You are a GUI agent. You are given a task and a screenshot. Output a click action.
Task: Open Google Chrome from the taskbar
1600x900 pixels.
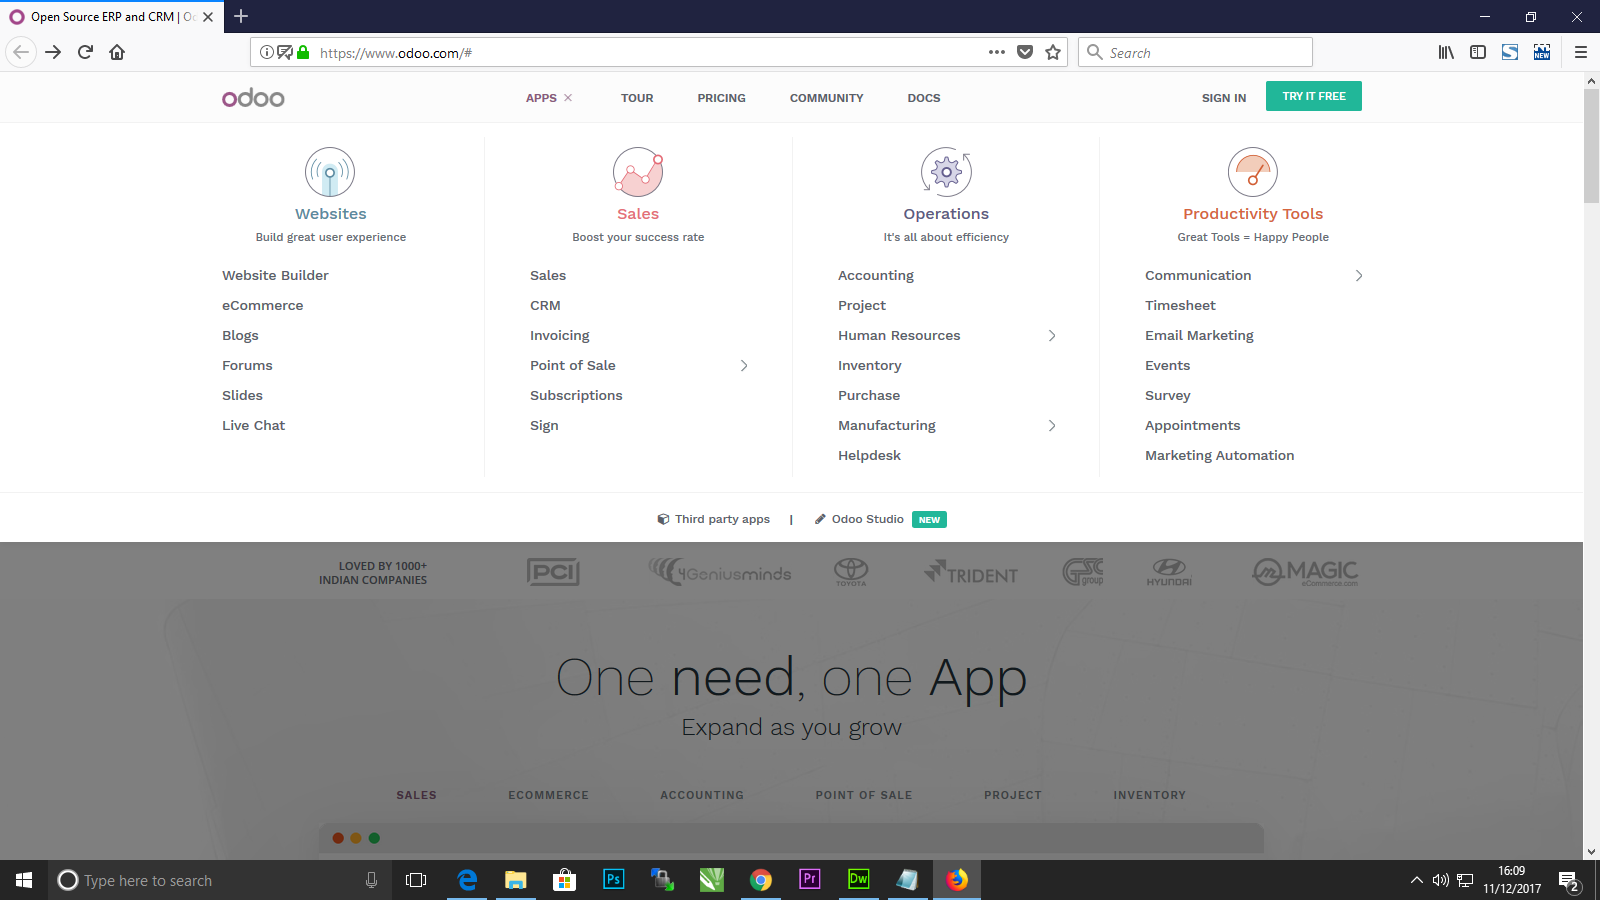[761, 880]
